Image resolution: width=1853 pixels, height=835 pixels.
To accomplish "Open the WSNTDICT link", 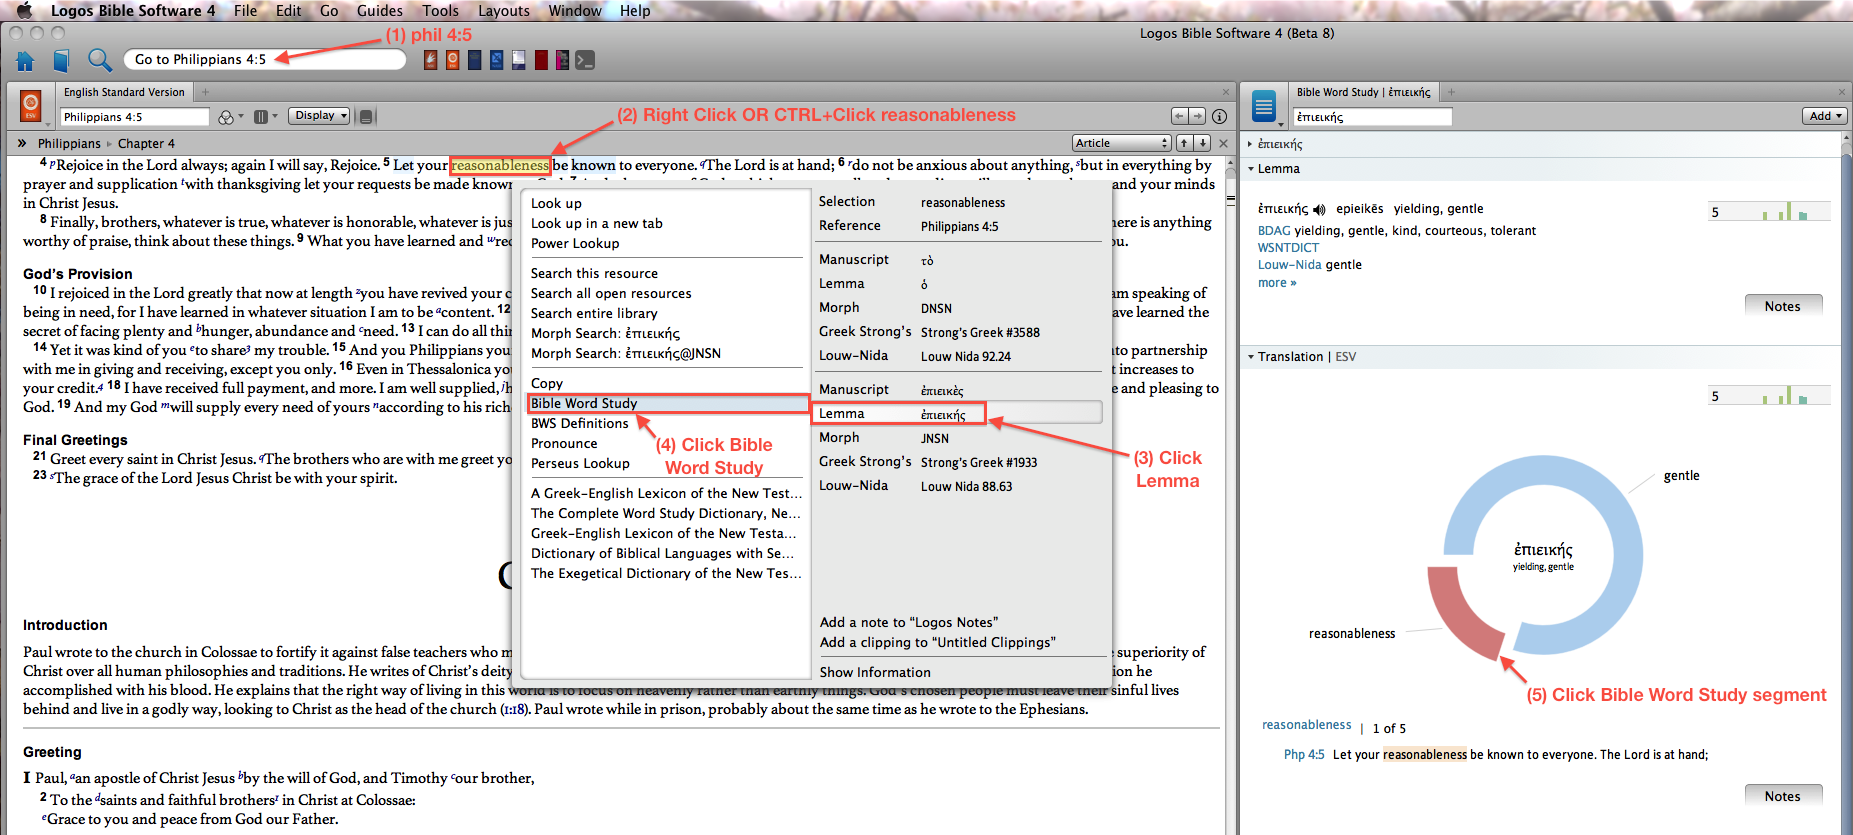I will (1288, 248).
